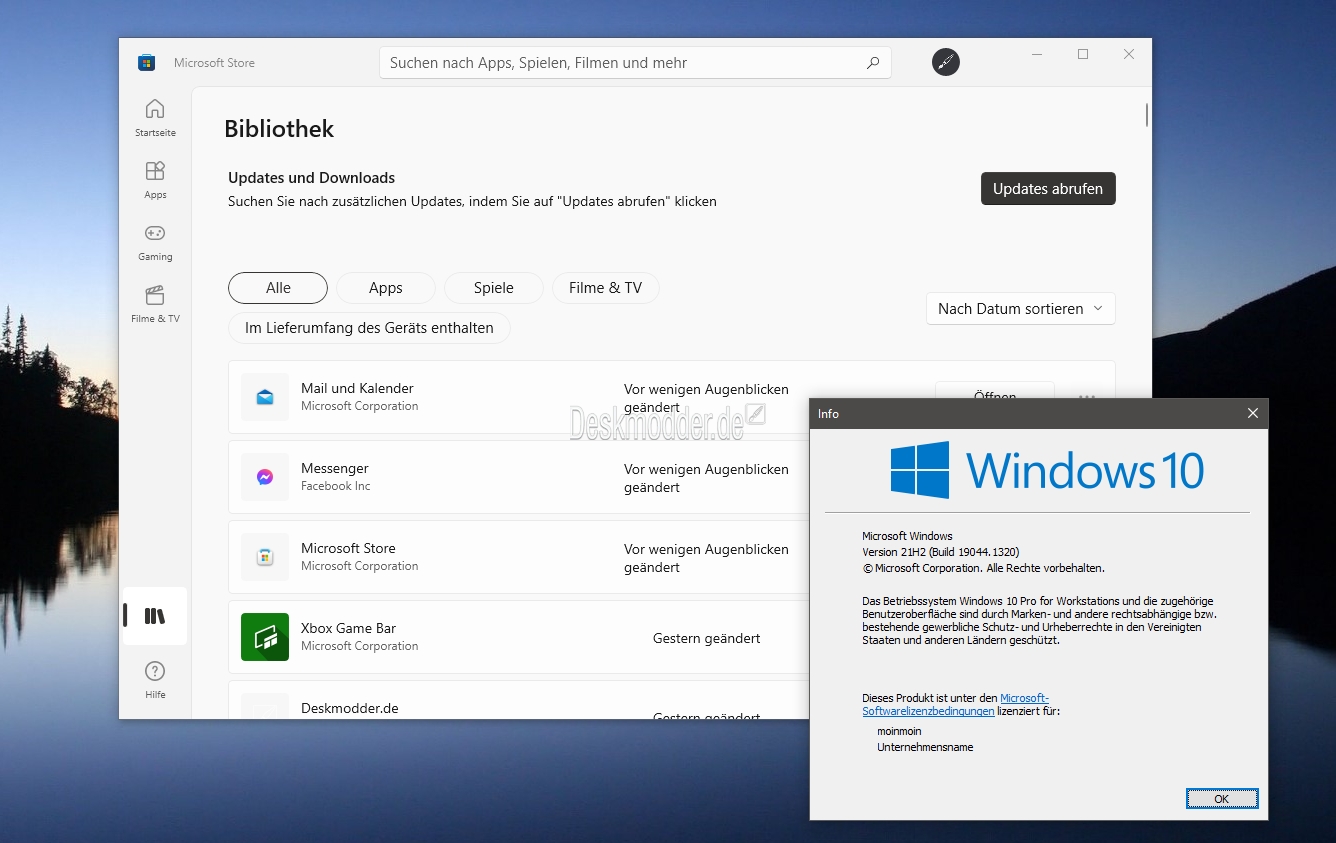
Task: Click Öffnen for Mail und Kalender
Action: pos(994,392)
